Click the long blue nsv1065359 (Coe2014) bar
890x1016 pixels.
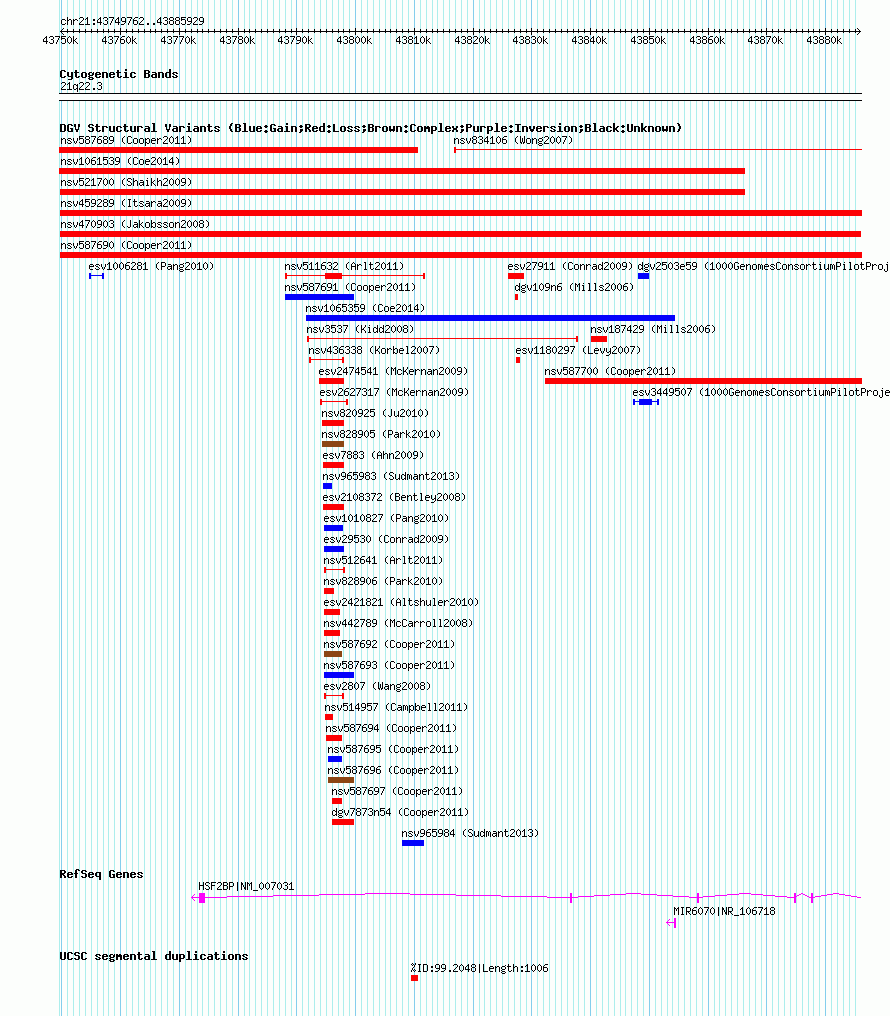click(x=490, y=318)
